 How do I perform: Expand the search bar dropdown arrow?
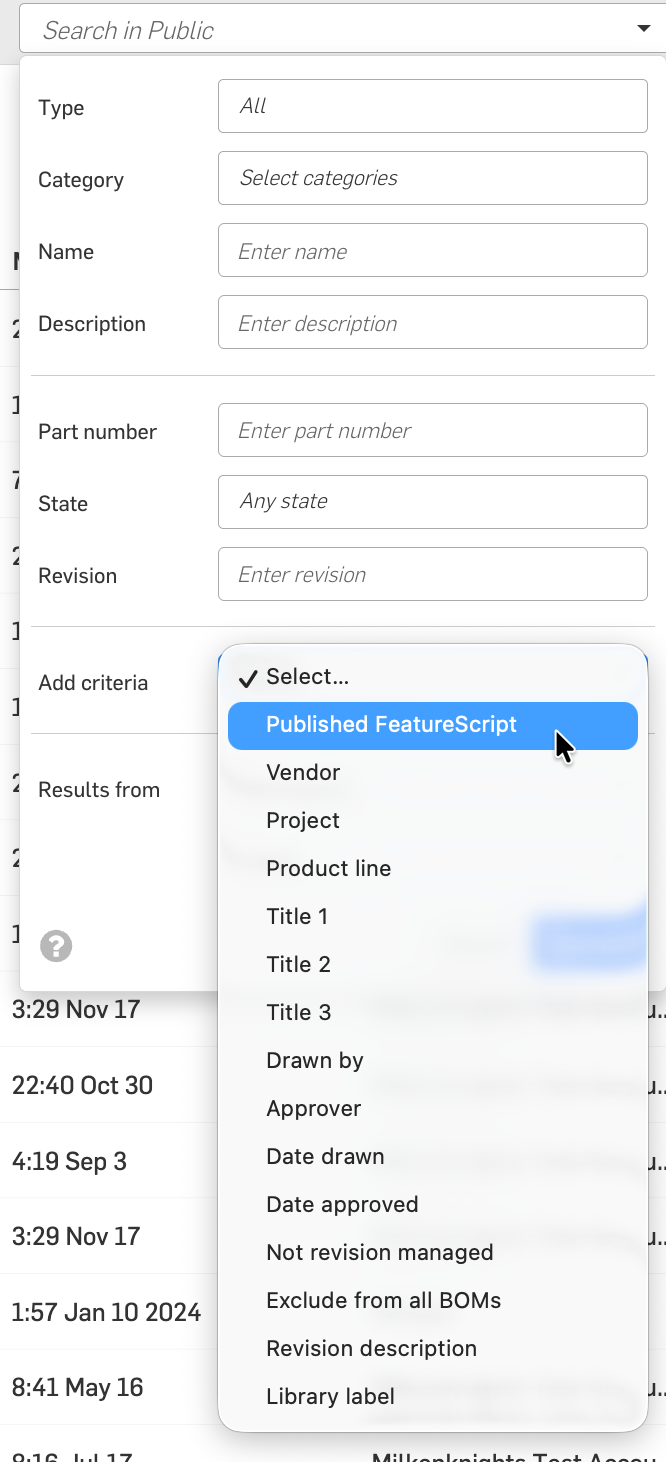click(x=643, y=29)
